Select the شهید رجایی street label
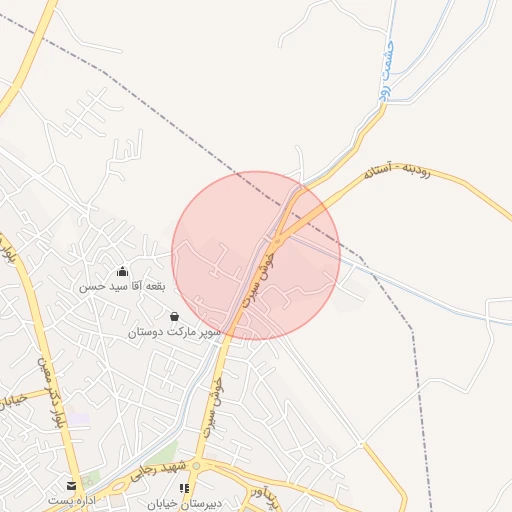Screen dimensions: 512x512 point(158,471)
